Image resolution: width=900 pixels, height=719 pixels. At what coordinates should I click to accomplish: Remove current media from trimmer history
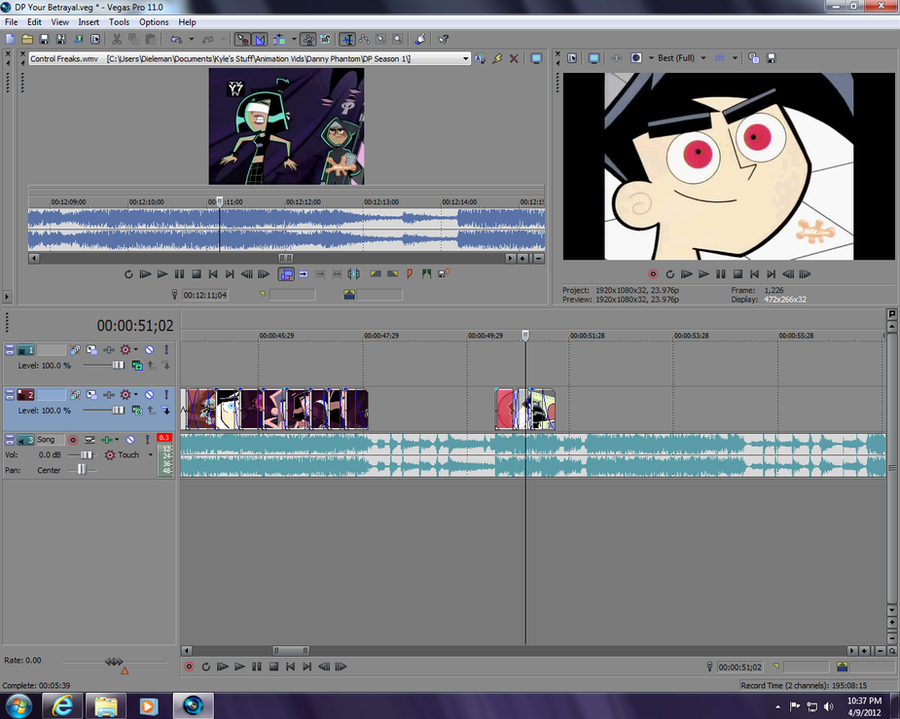pos(514,59)
